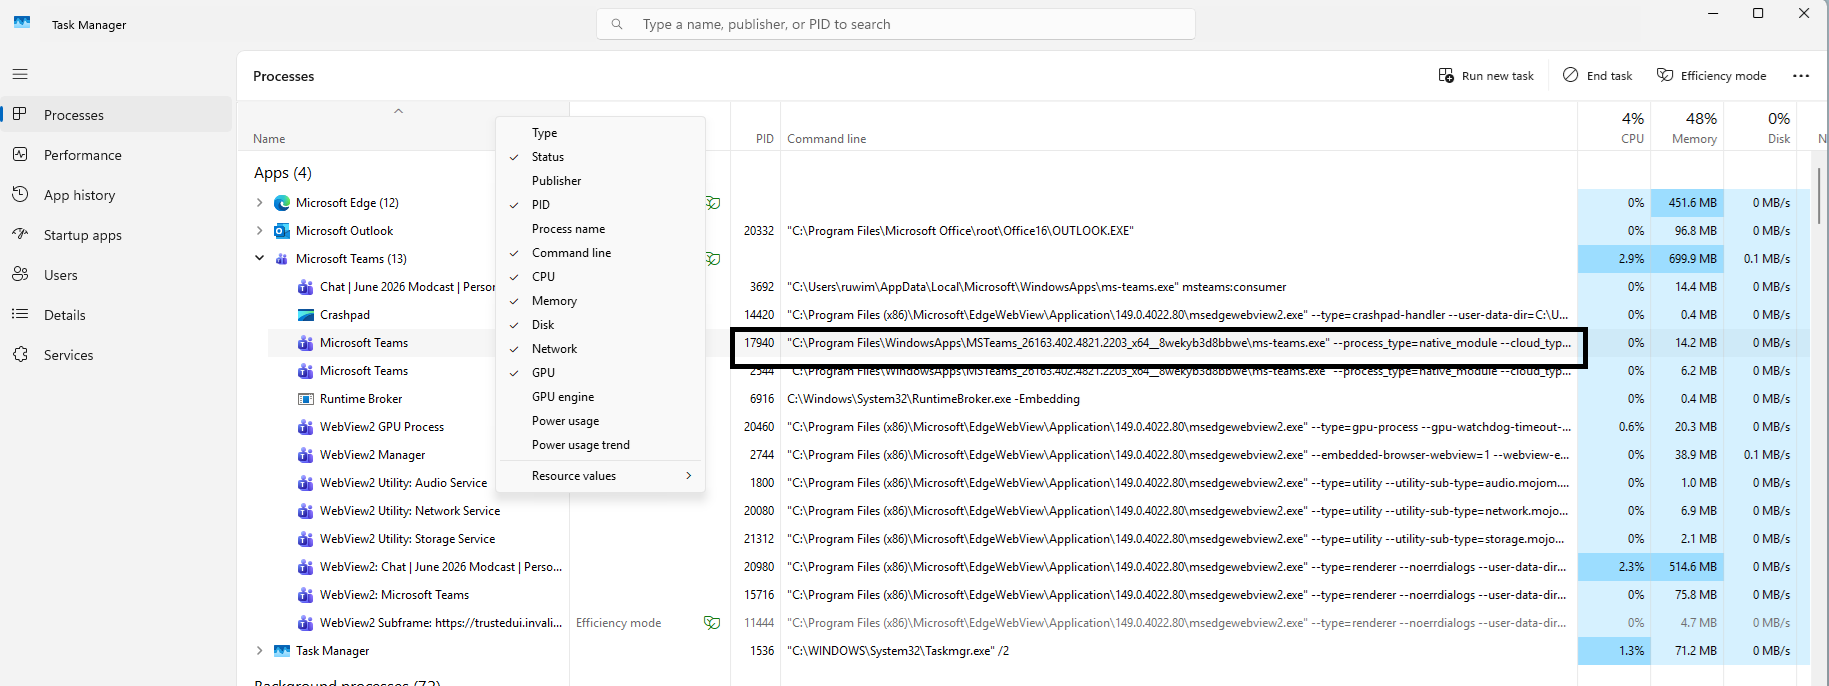Screen dimensions: 1829x686
Task: Sort by the Memory column header
Action: point(1687,127)
